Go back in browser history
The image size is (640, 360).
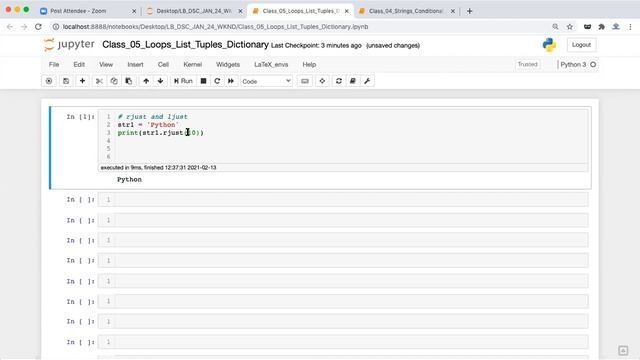[10, 27]
